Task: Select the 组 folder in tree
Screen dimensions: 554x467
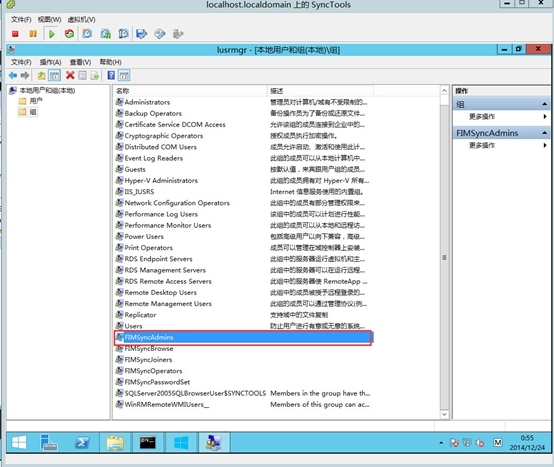Action: tap(33, 112)
